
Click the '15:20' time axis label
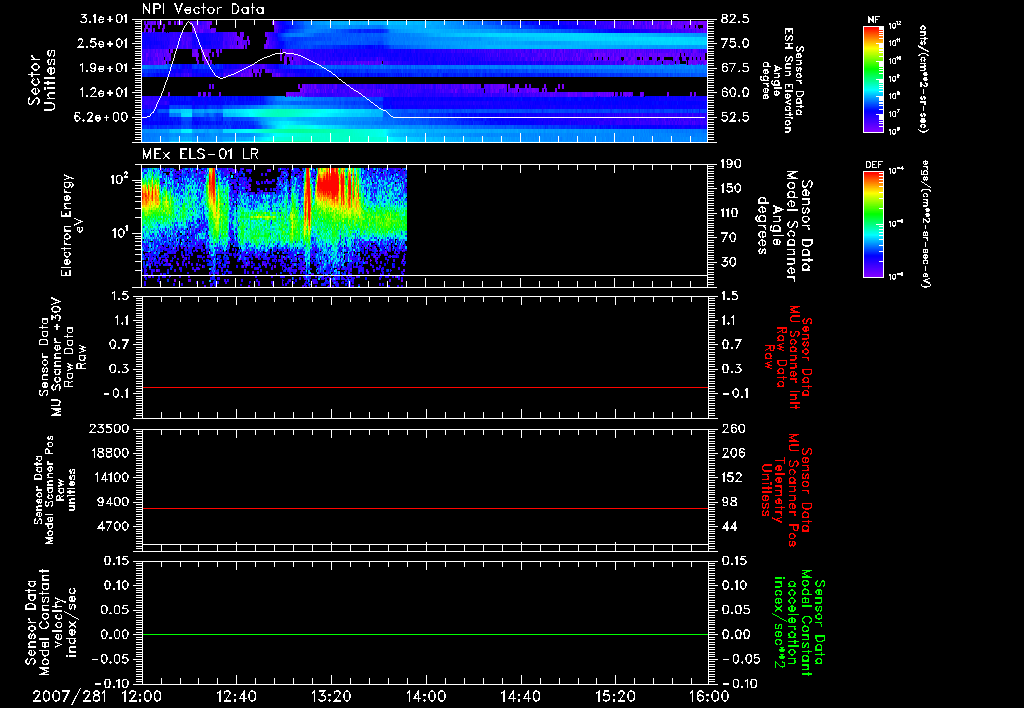coord(615,696)
